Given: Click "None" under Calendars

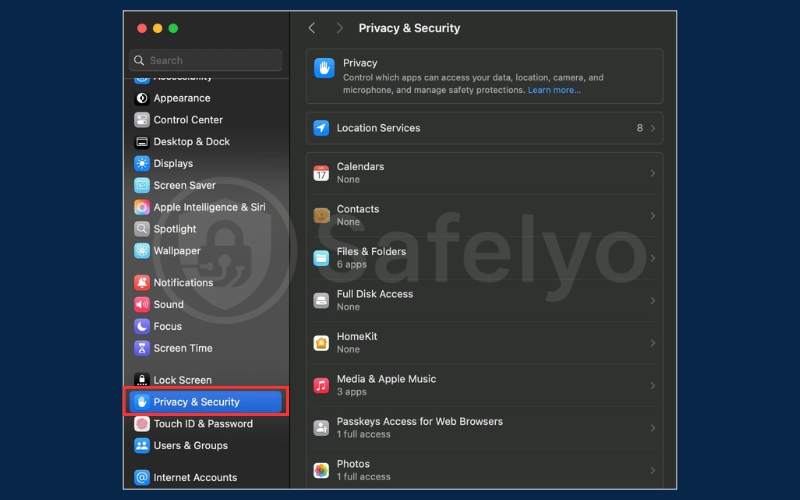Looking at the screenshot, I should point(348,180).
